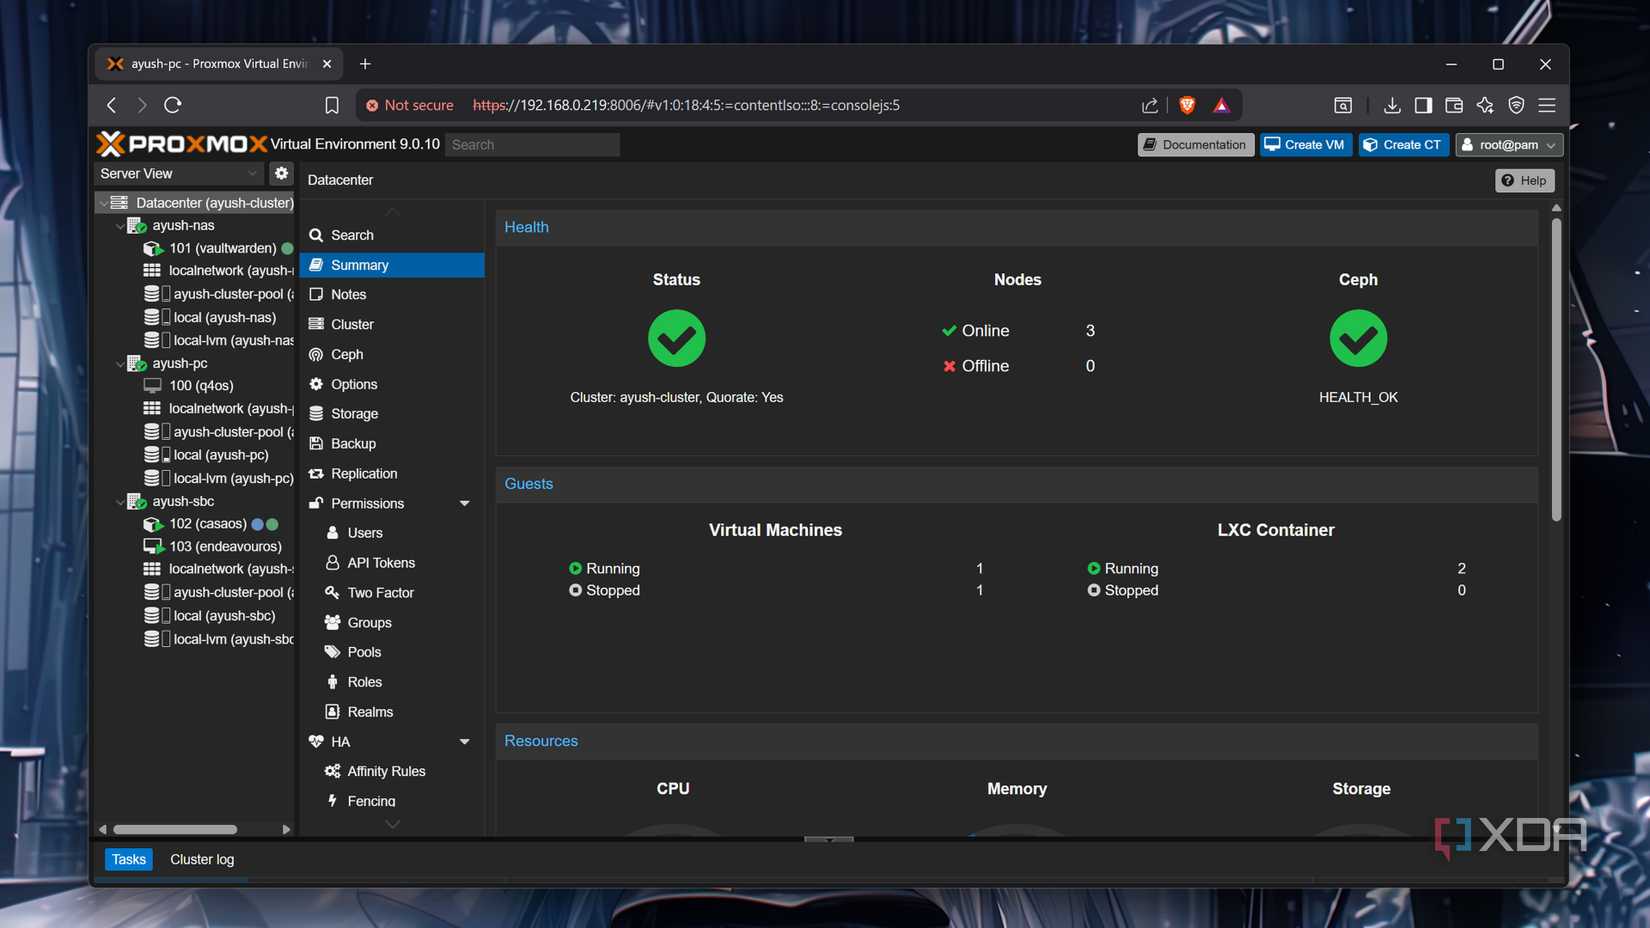Collapse the Permissions submenu
This screenshot has height=928, width=1650.
click(464, 503)
